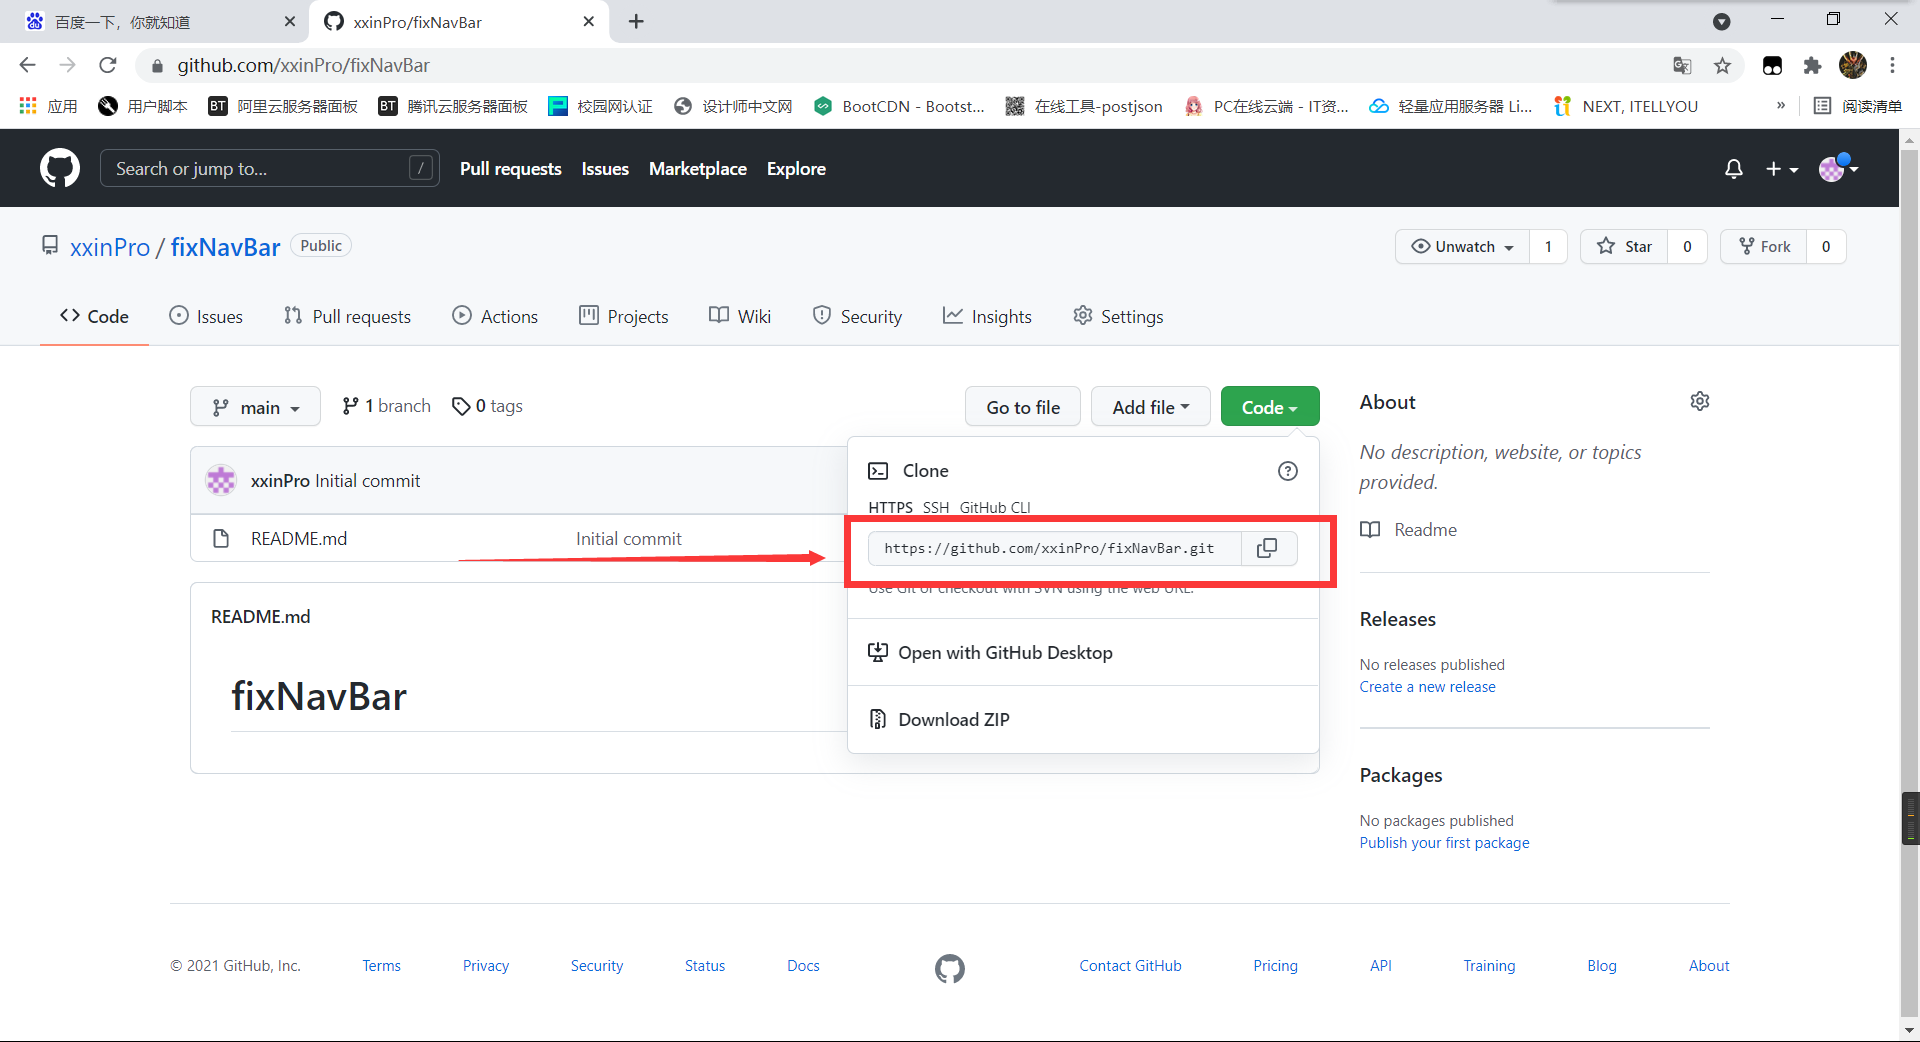Viewport: 1920px width, 1042px height.
Task: Click the footer GitHub logo
Action: coord(950,968)
